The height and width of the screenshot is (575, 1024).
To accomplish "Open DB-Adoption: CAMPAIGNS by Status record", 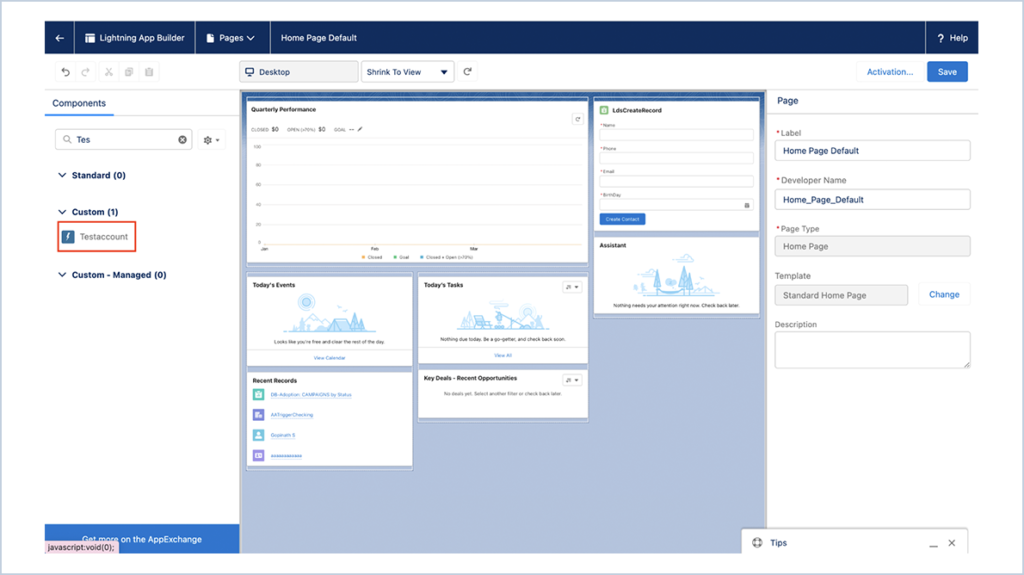I will (x=311, y=395).
